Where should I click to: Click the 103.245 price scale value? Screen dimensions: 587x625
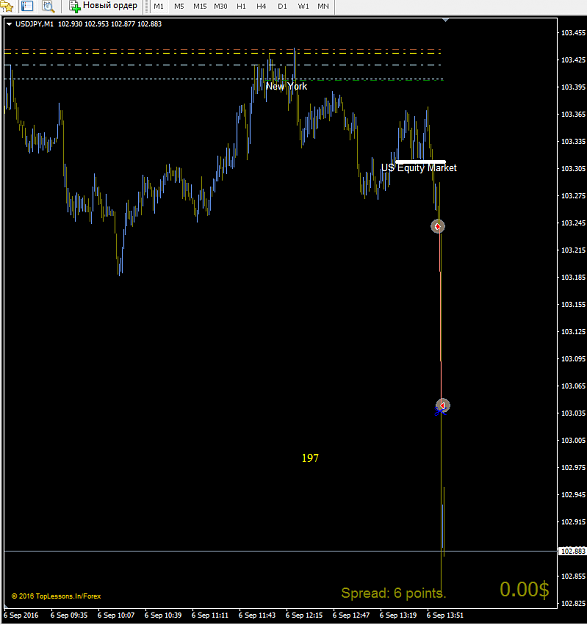[573, 223]
